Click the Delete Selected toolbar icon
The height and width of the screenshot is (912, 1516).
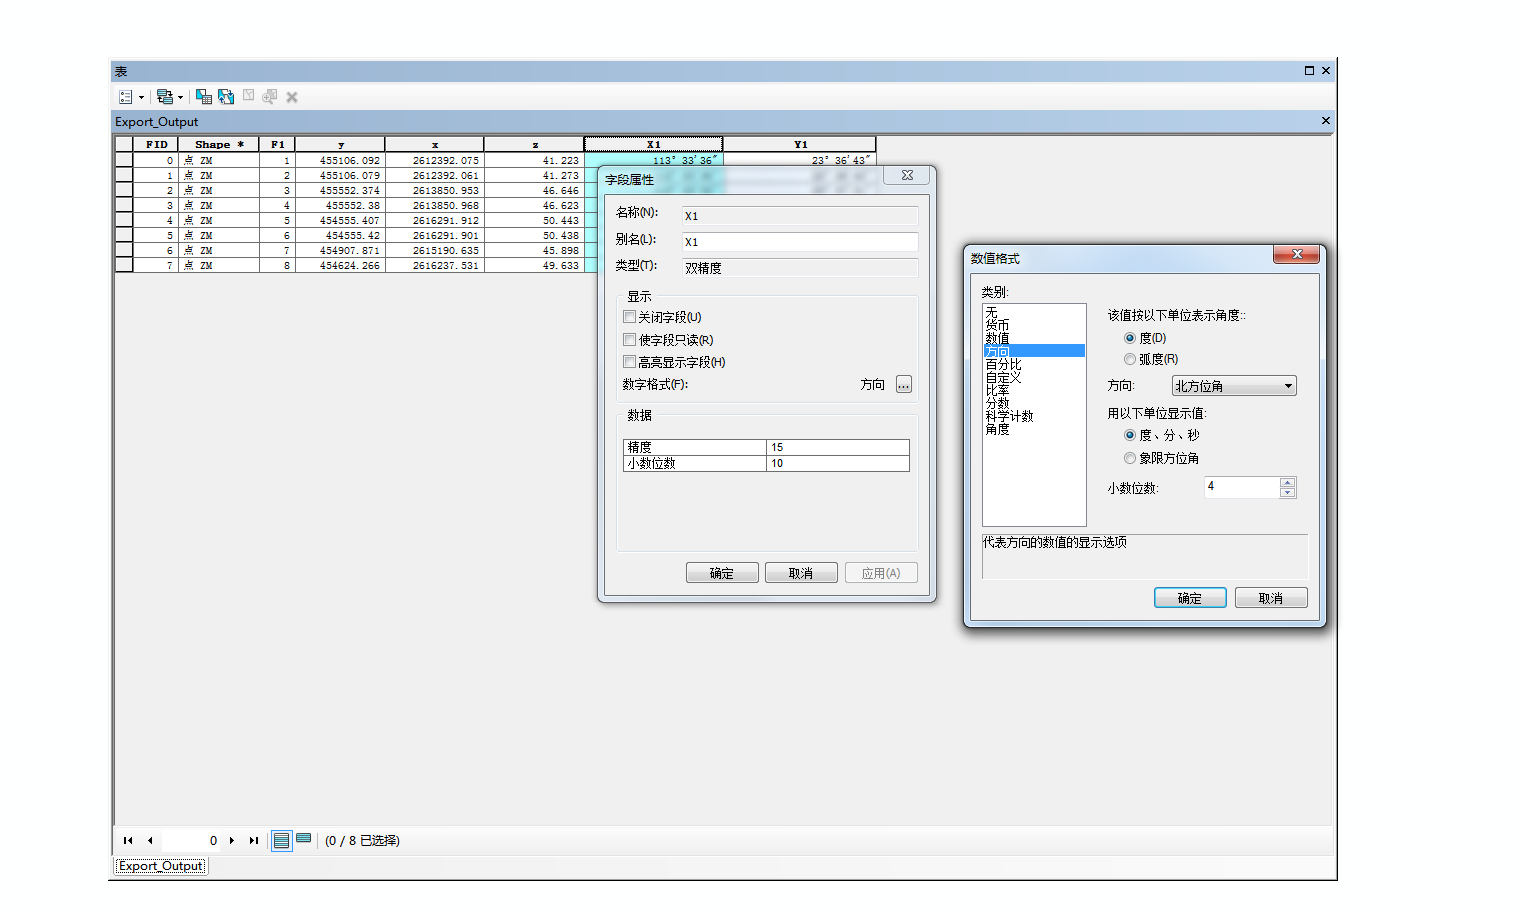(x=292, y=97)
